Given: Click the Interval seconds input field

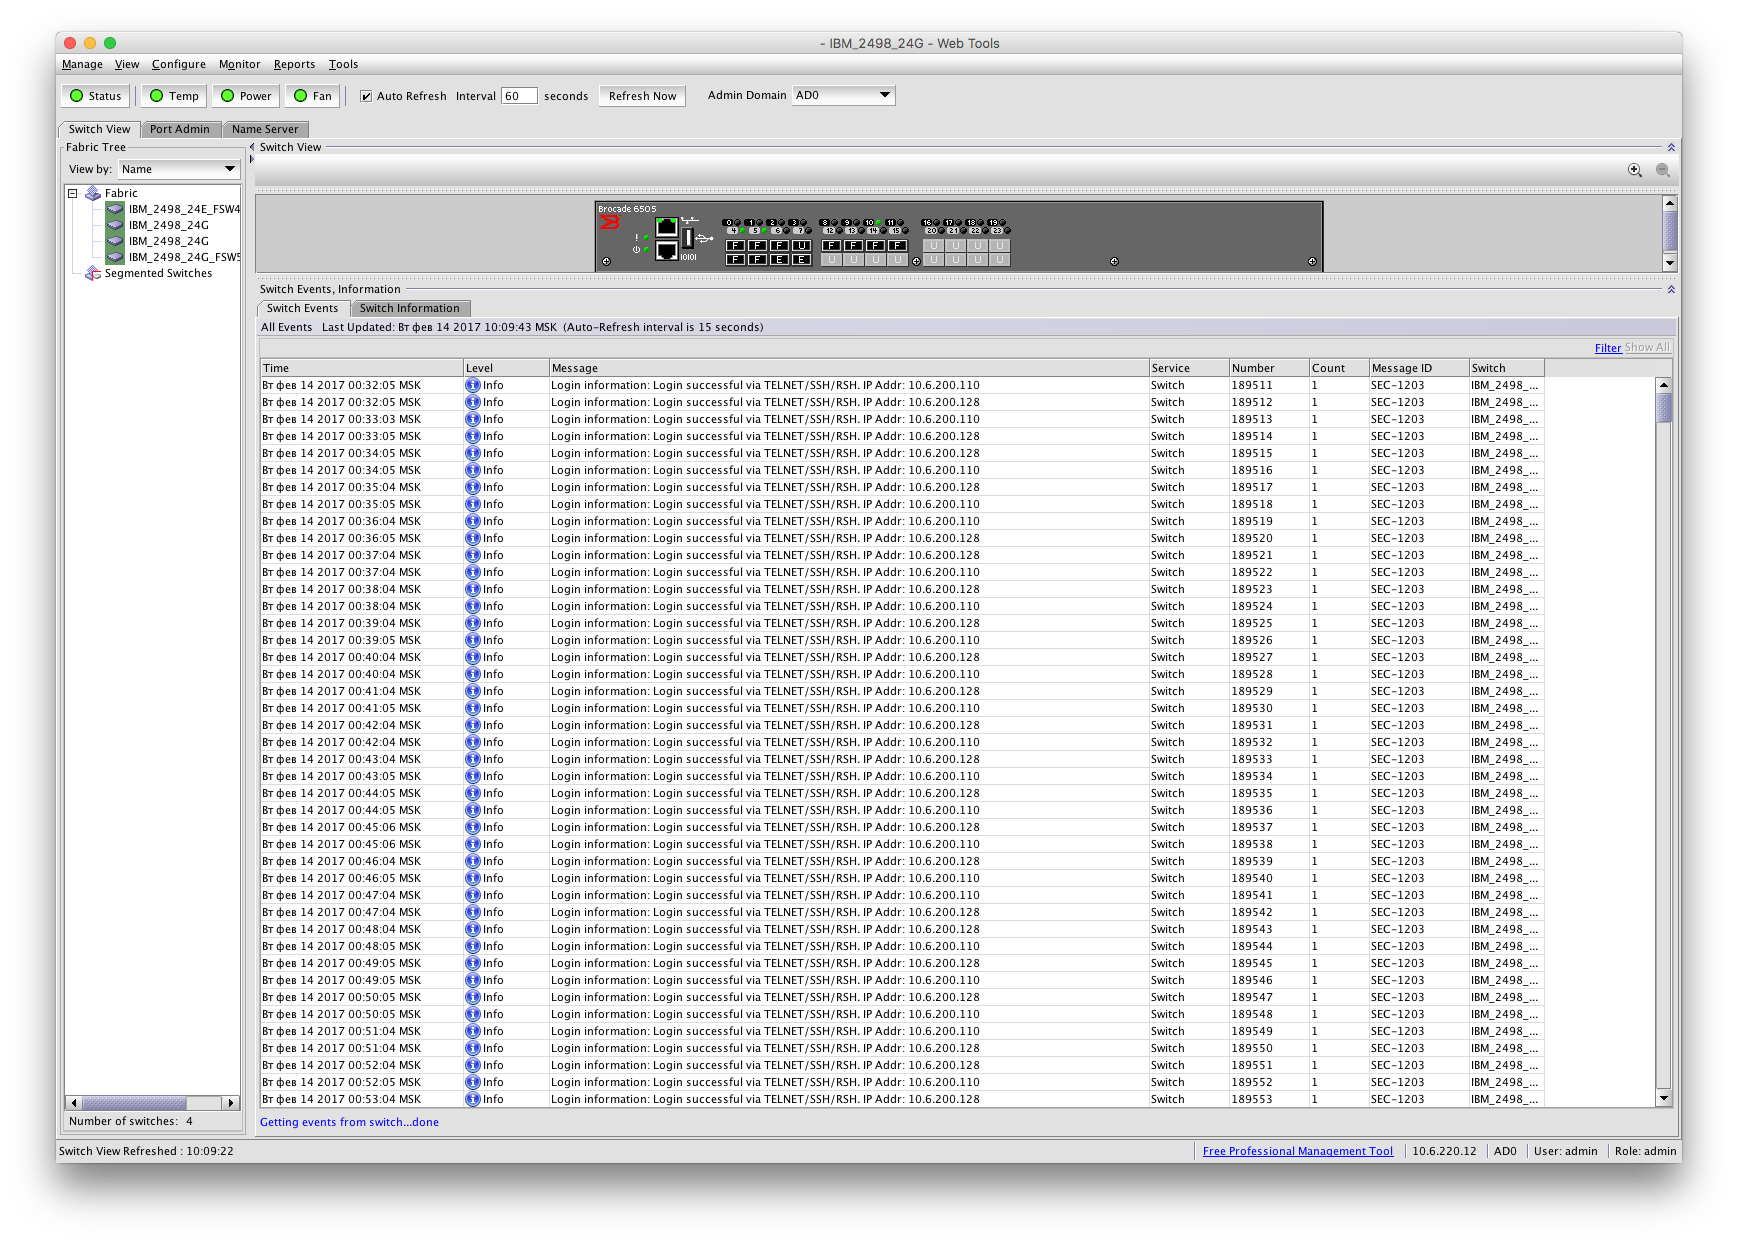Looking at the screenshot, I should [x=519, y=96].
